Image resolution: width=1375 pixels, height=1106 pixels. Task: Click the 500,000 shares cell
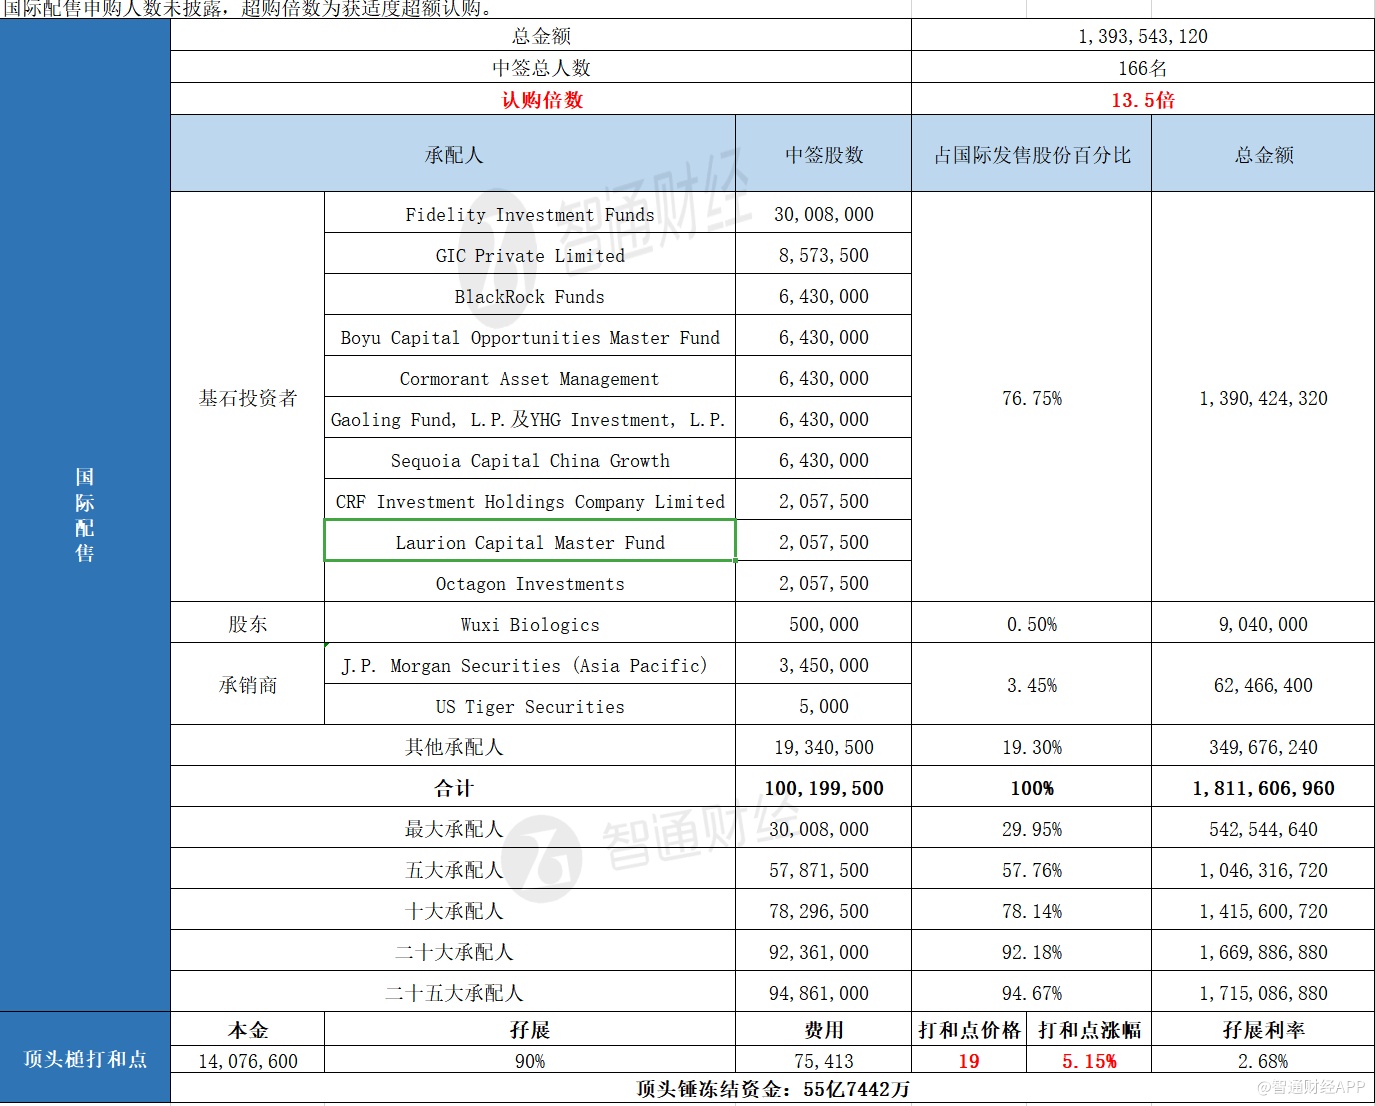click(x=824, y=624)
